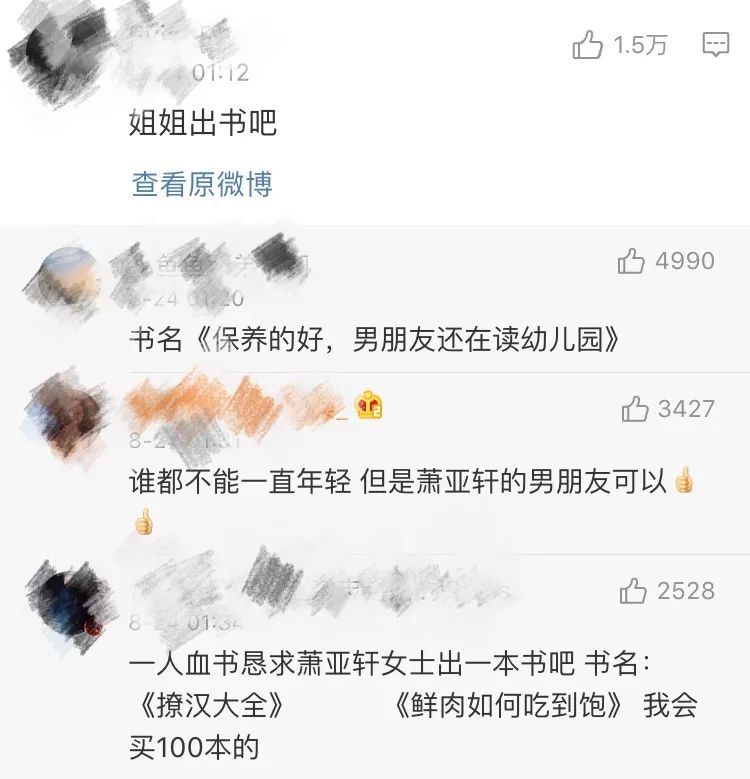Tap the 4990 like count
This screenshot has width=750, height=779.
coord(685,261)
